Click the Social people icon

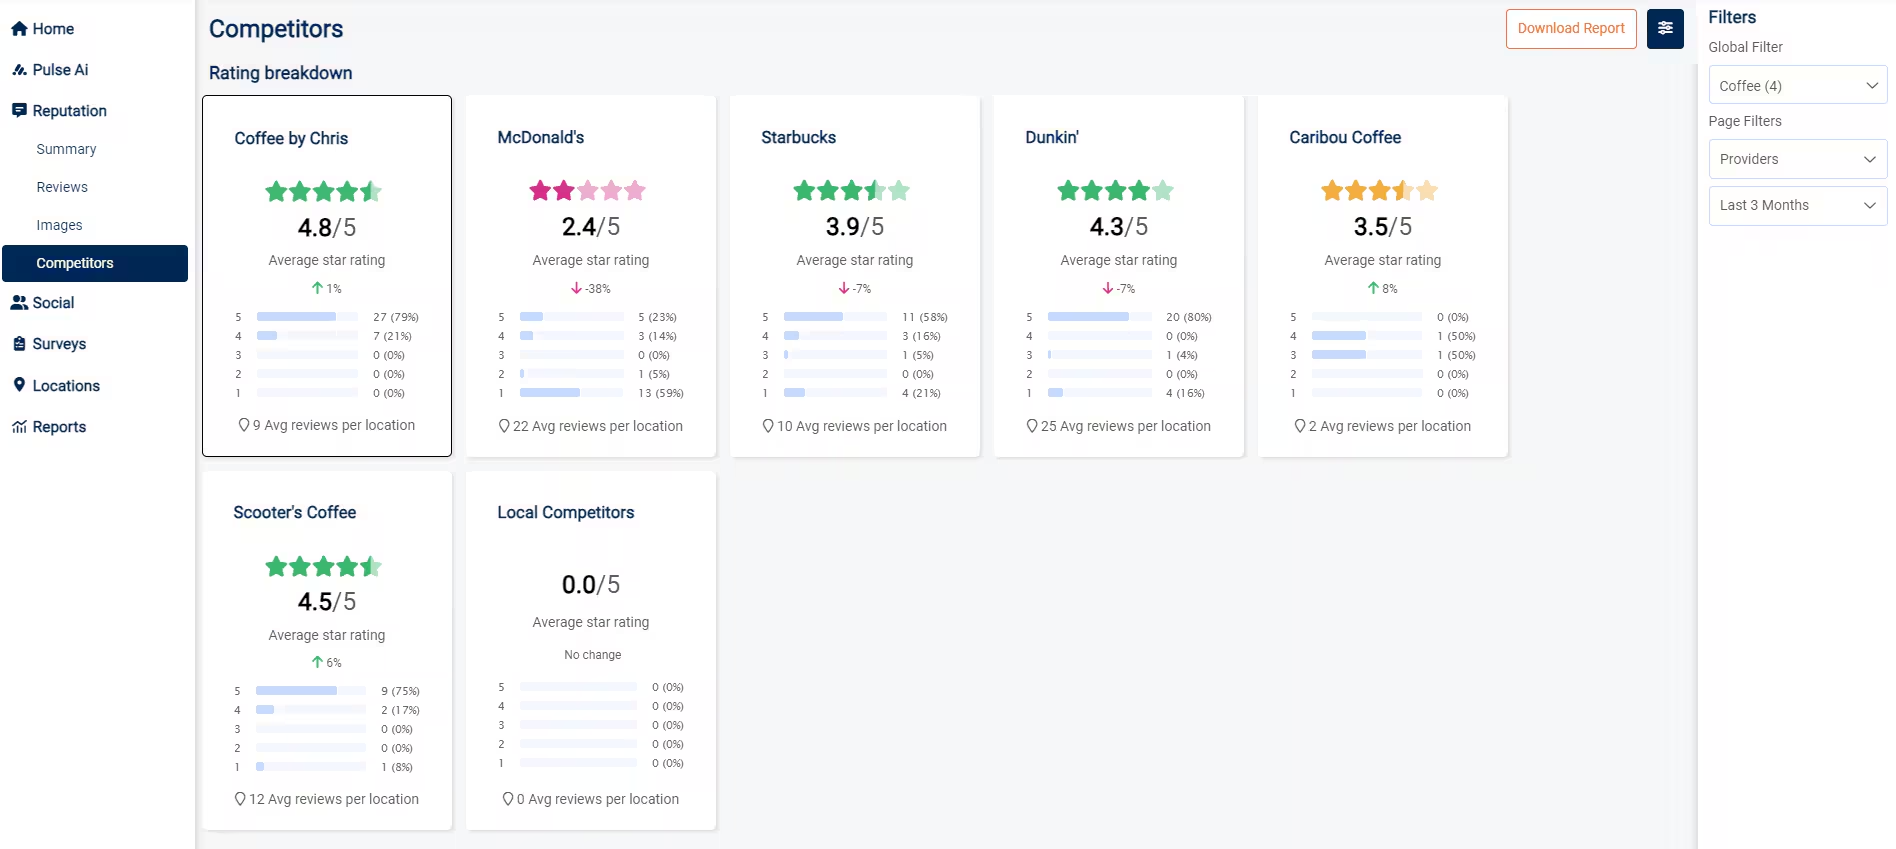click(19, 303)
